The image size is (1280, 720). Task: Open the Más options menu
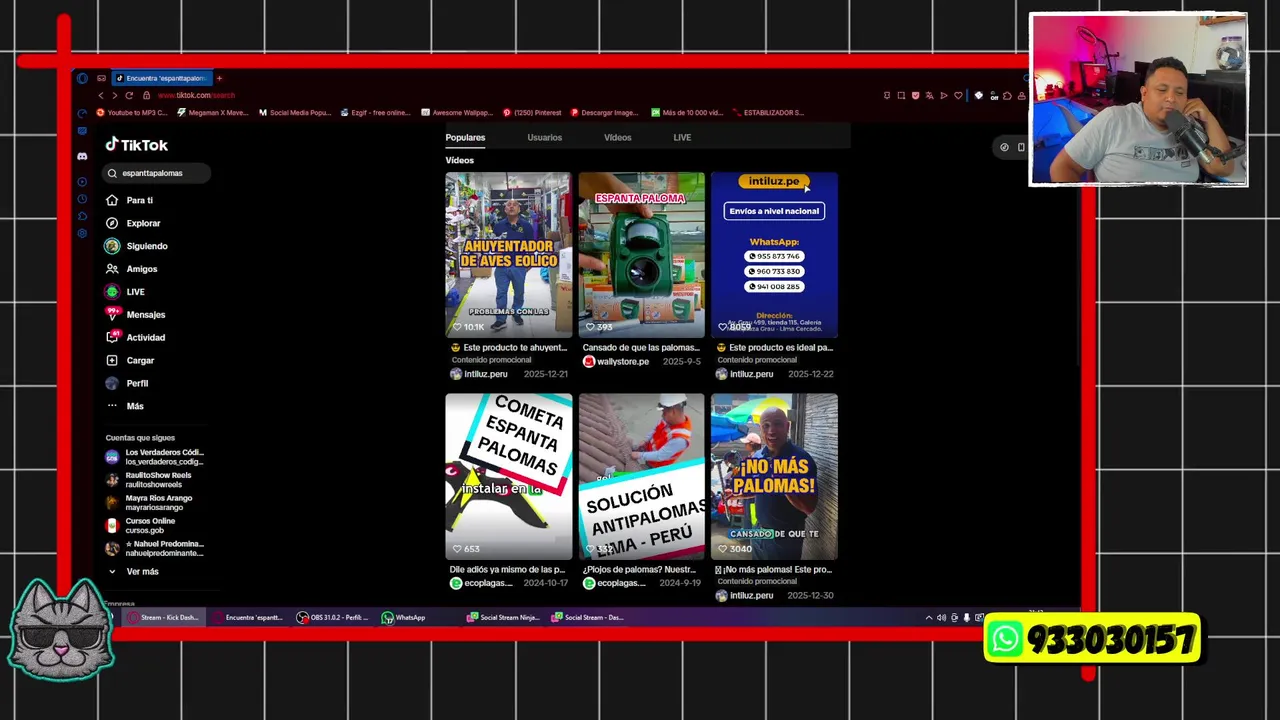click(x=125, y=406)
